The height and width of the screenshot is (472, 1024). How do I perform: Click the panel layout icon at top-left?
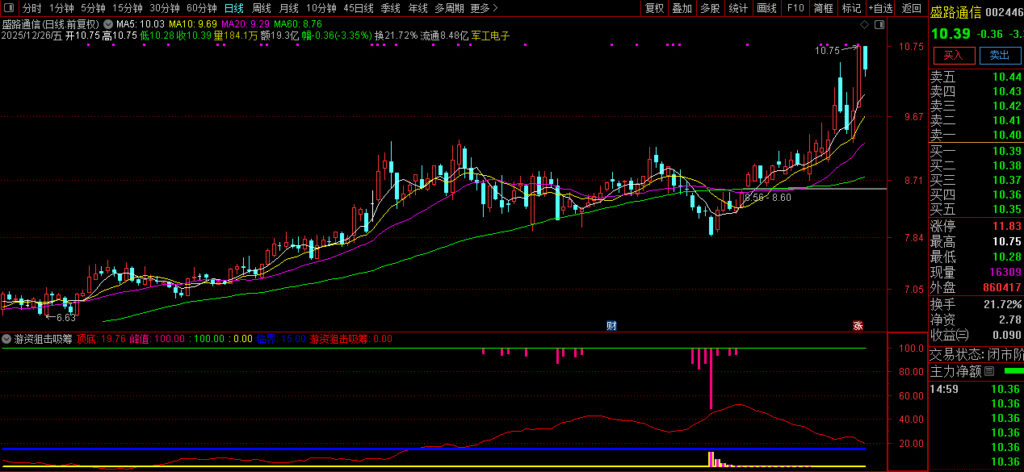point(9,8)
